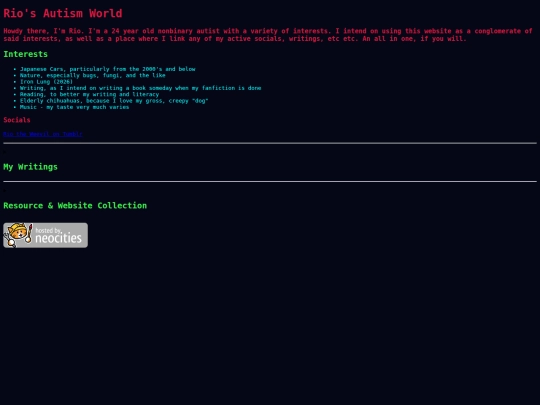This screenshot has width=540, height=405.
Task: Expand the Resource & Website Collection section
Action: (x=75, y=206)
